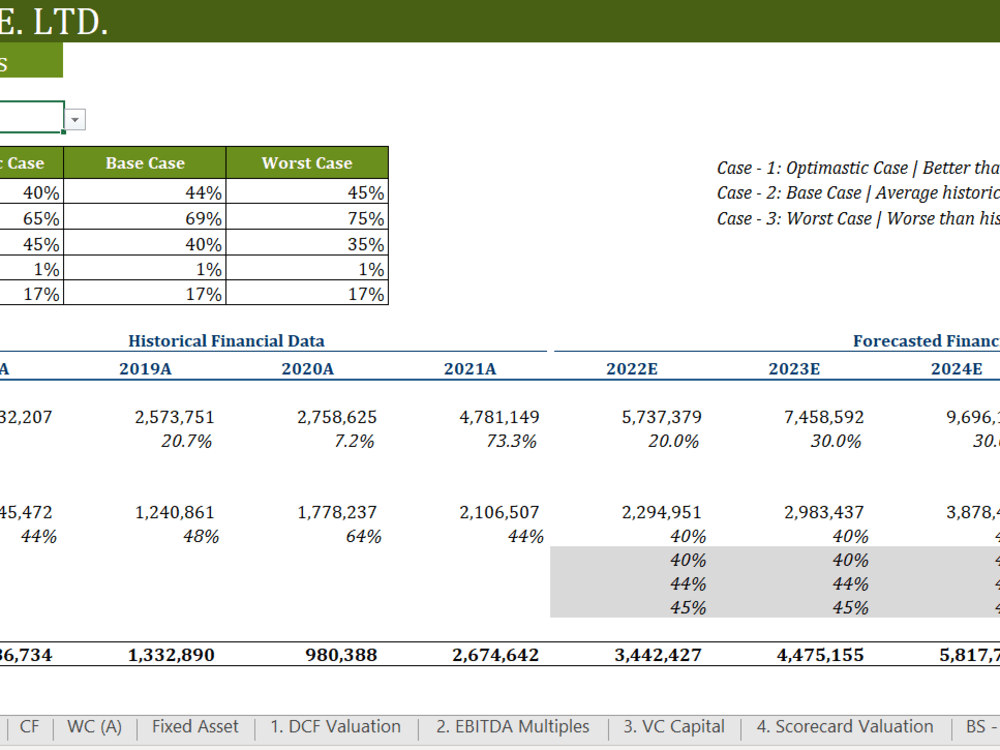Select the bold 2,674,642 total cell
This screenshot has width=1000, height=750.
click(496, 655)
